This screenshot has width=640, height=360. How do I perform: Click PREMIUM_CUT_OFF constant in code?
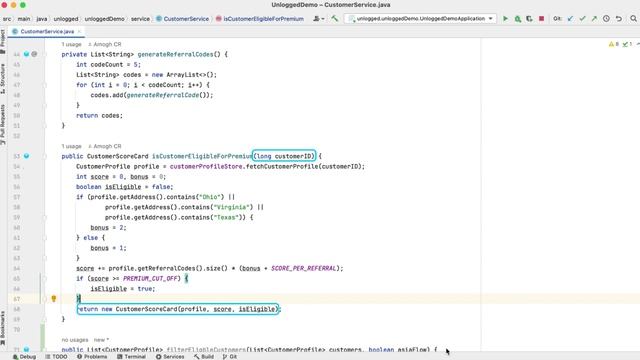pos(151,278)
